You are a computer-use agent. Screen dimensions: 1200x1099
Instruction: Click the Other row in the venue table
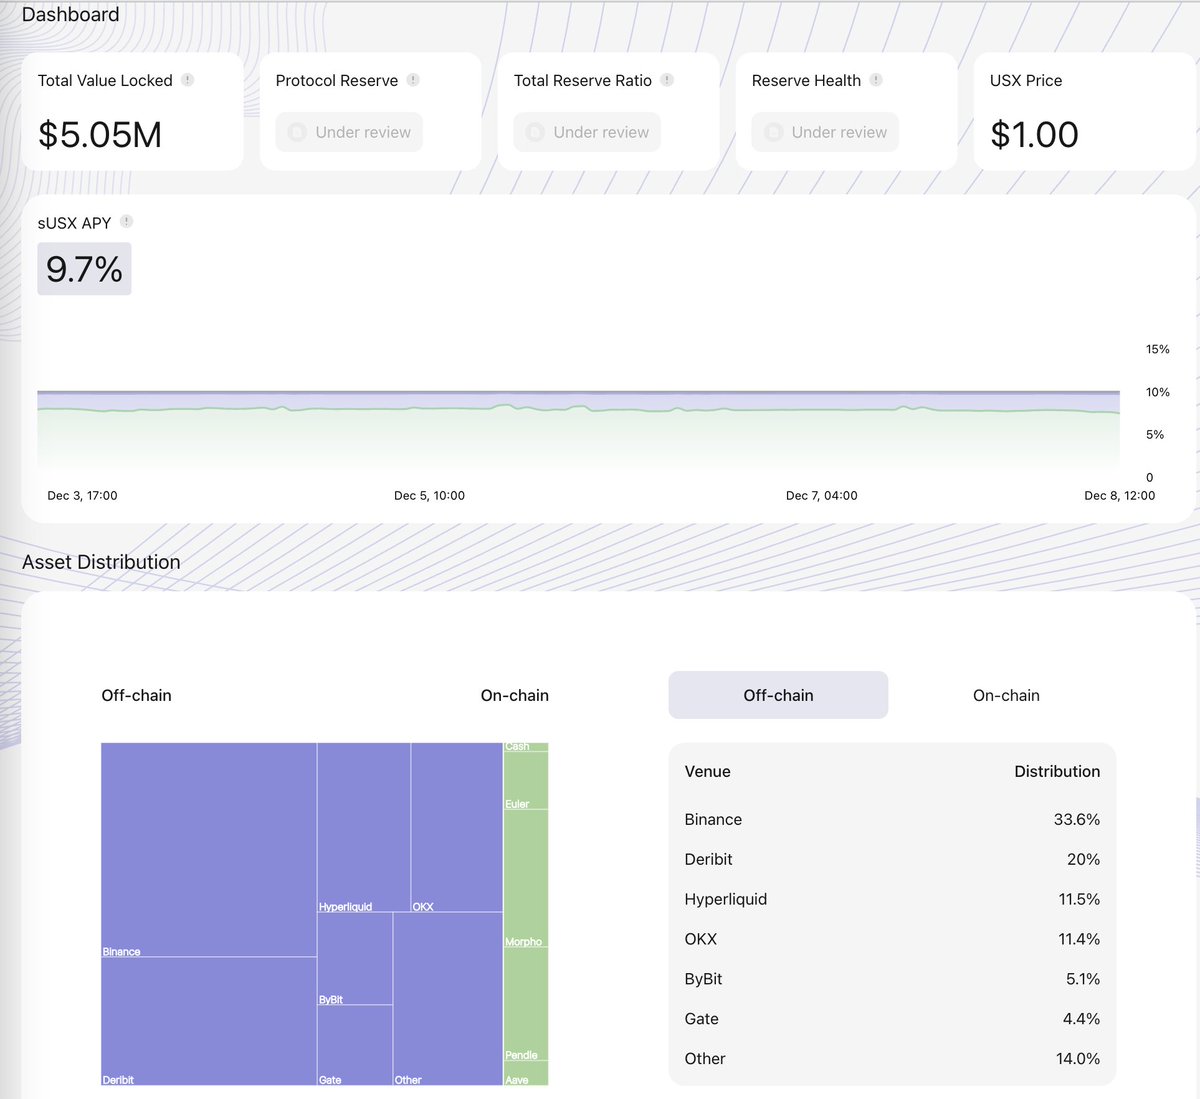[x=892, y=1059]
